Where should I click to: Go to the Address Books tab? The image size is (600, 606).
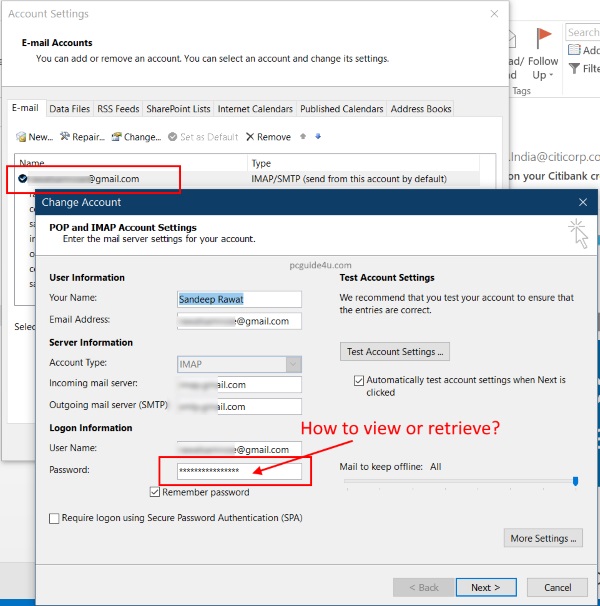pyautogui.click(x=421, y=109)
